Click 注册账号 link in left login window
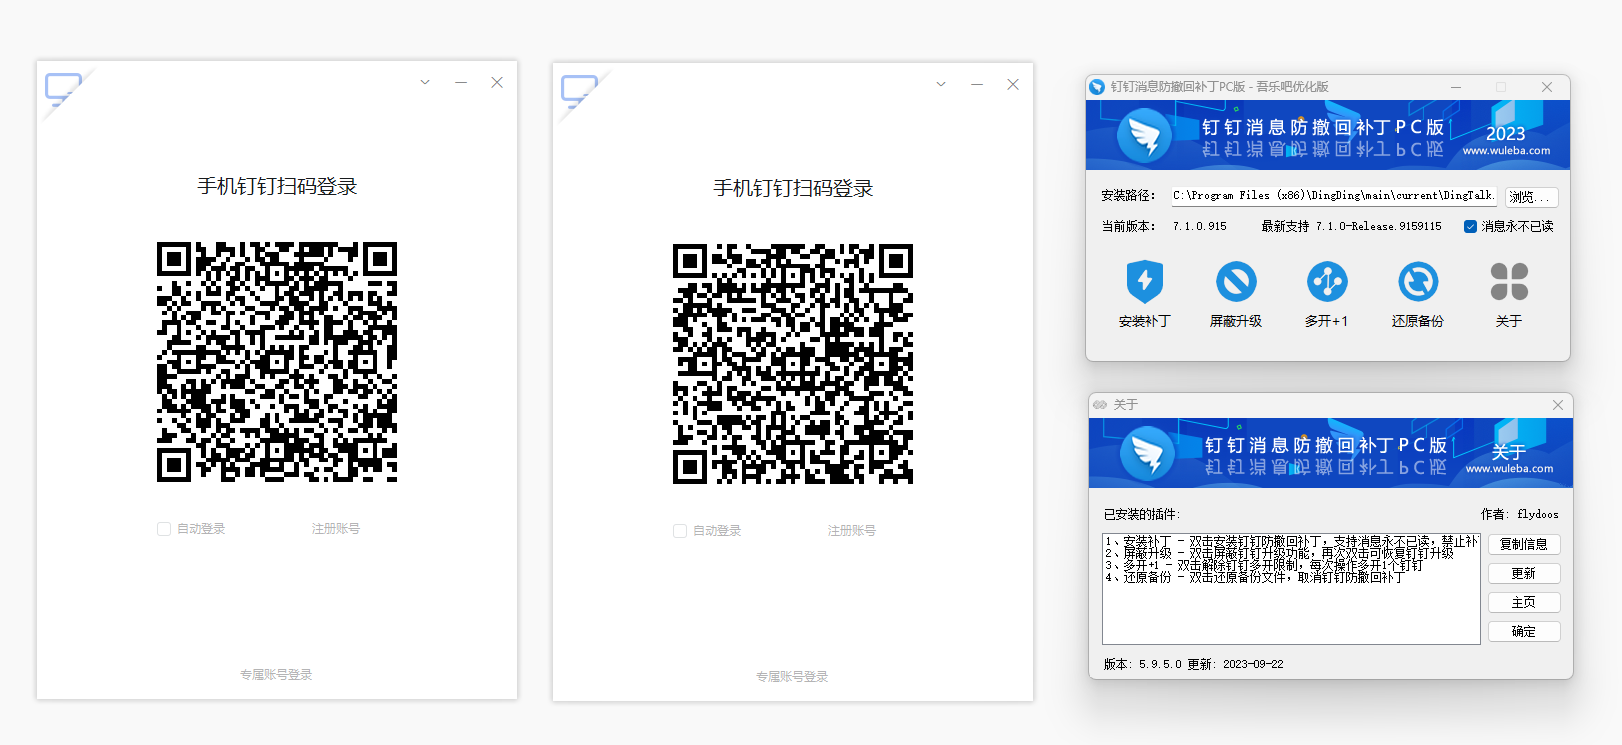 pos(336,529)
